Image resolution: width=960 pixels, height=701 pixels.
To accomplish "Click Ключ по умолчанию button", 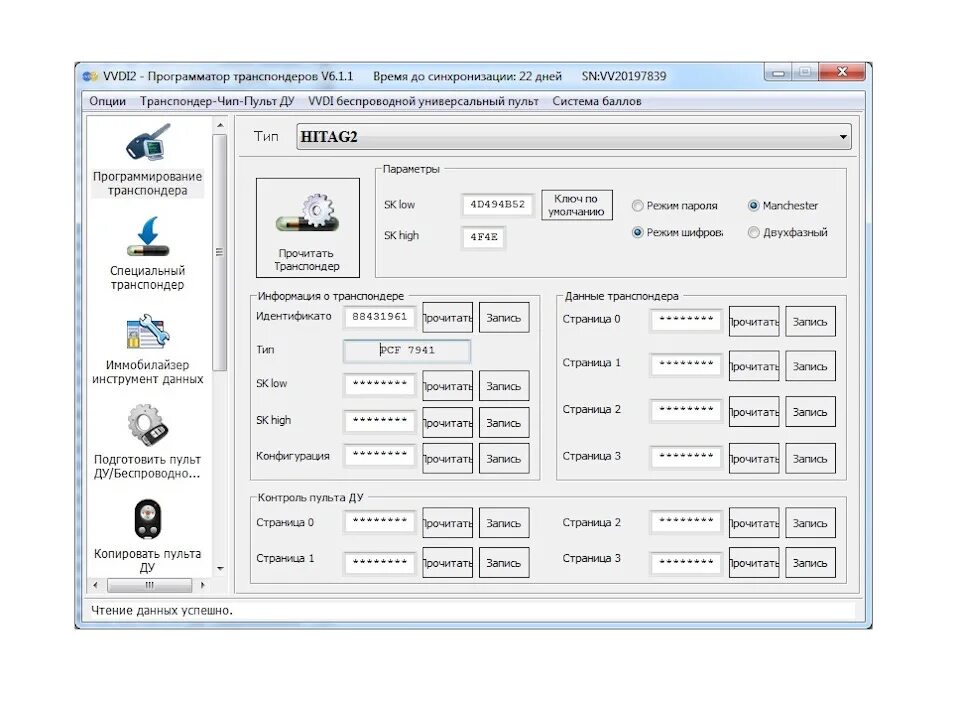I will pos(577,205).
